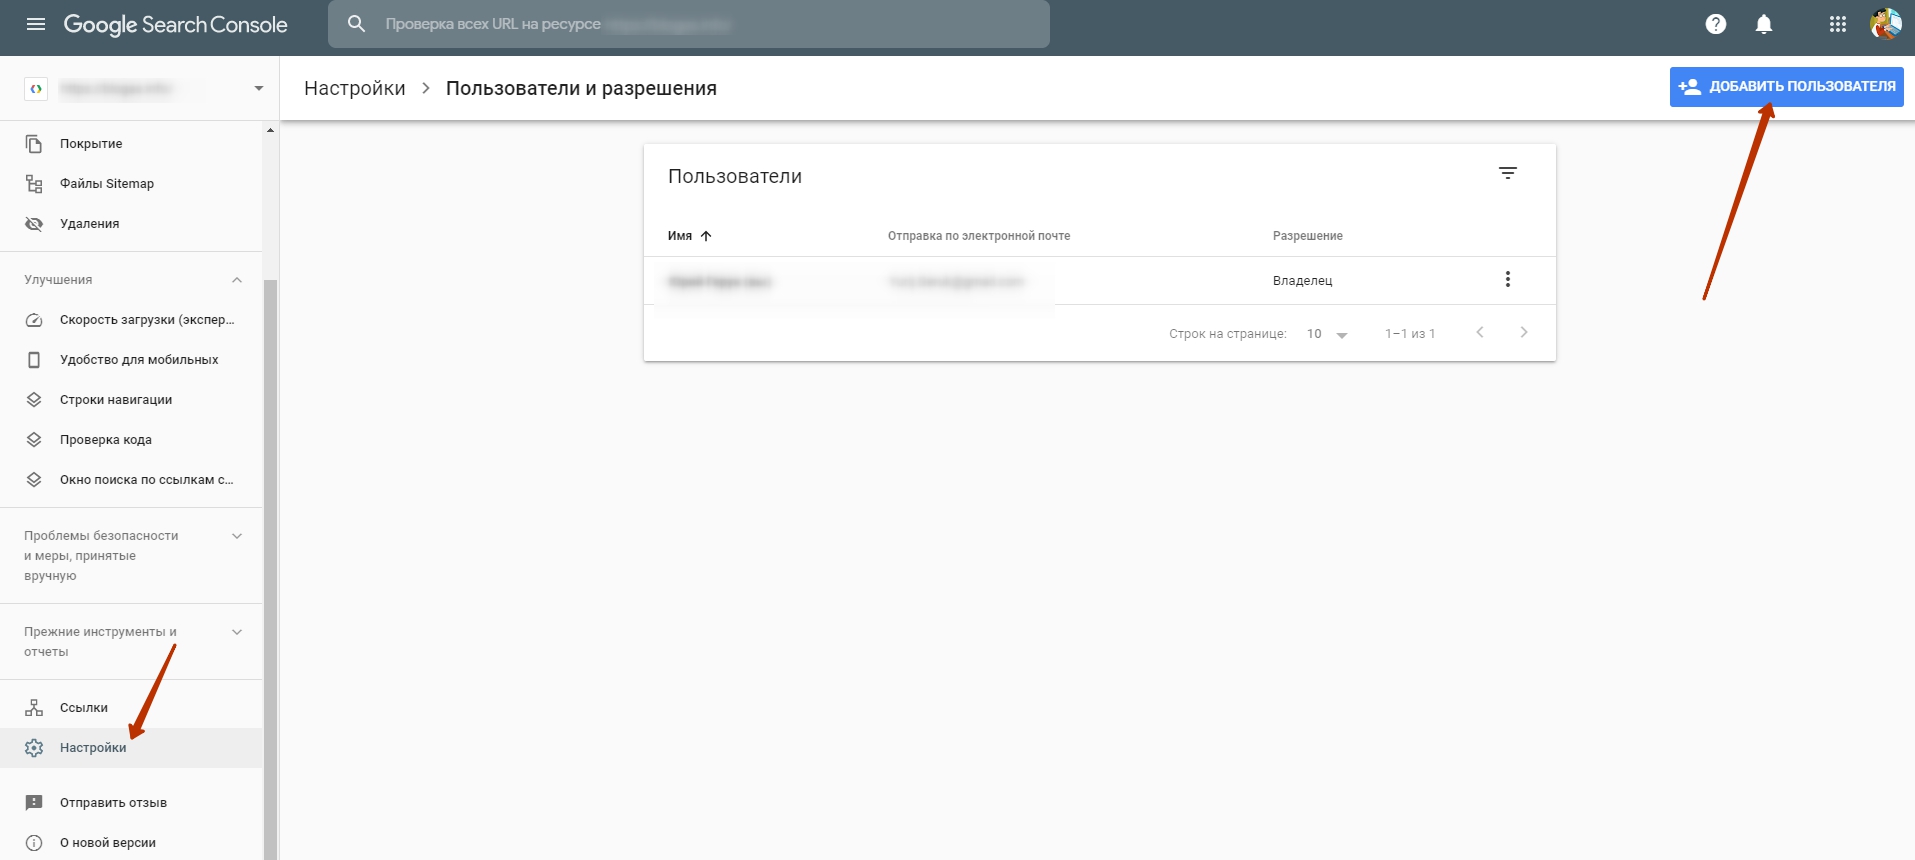
Task: Click the Help question mark icon
Action: [x=1715, y=24]
